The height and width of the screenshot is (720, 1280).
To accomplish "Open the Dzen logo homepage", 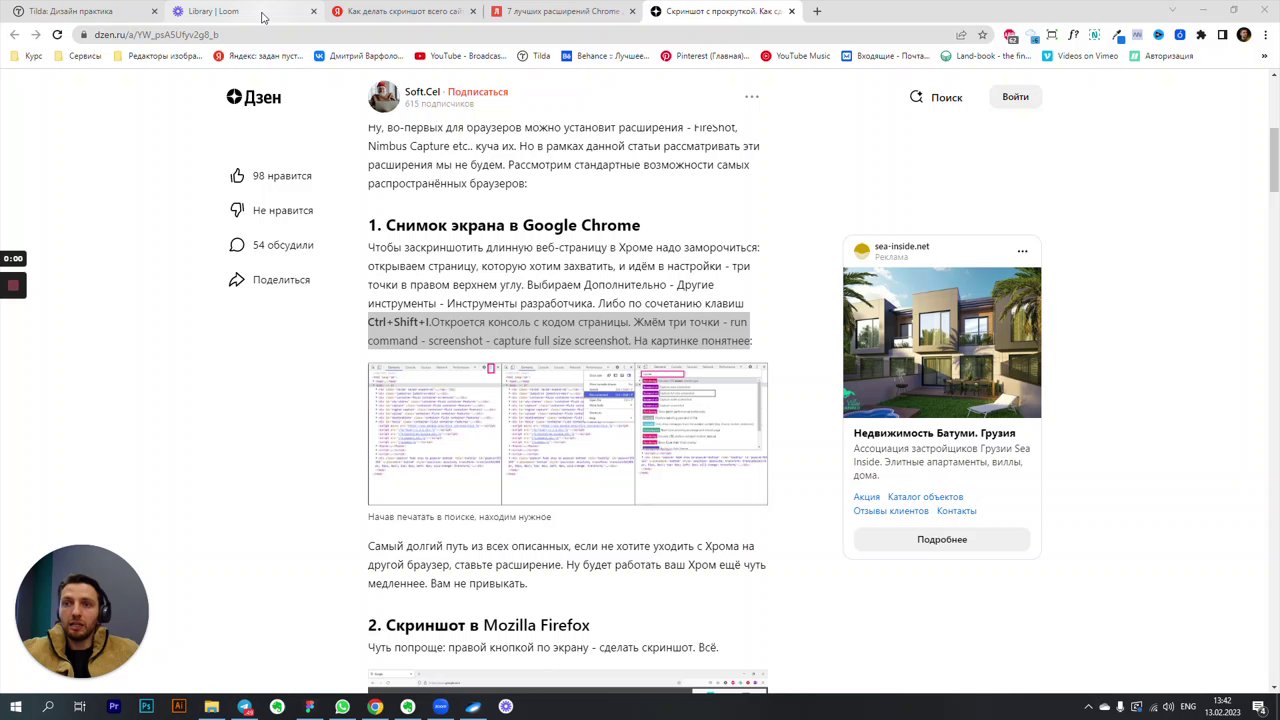I will tap(254, 97).
